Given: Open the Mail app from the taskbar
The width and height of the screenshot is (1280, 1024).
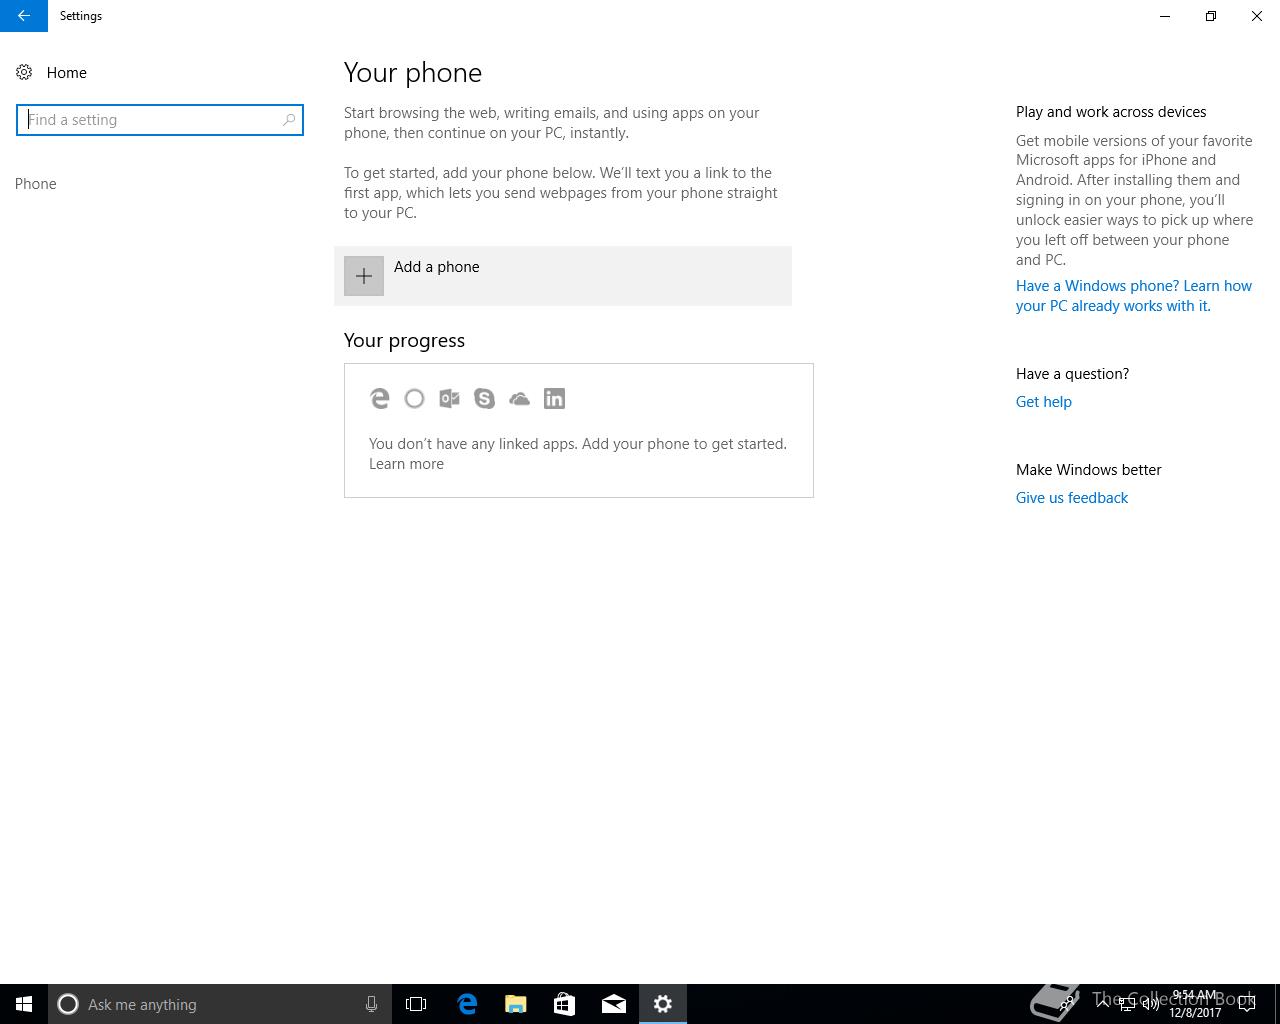Looking at the screenshot, I should pyautogui.click(x=614, y=1004).
